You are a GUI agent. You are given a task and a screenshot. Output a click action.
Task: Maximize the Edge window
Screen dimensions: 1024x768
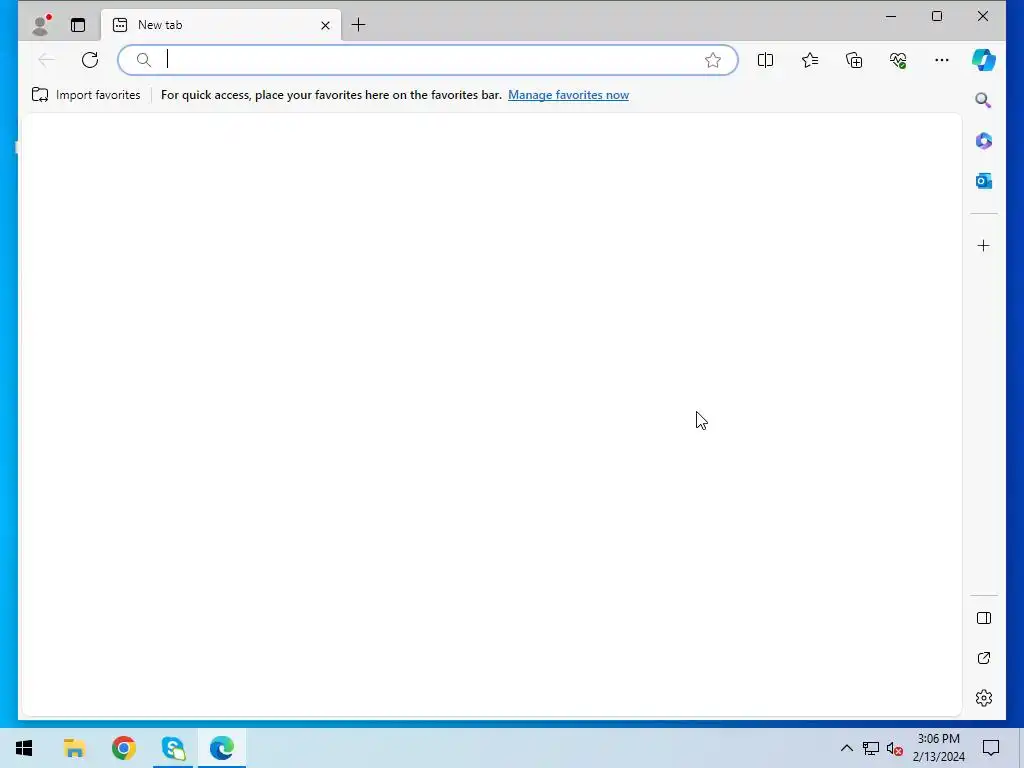(x=936, y=16)
